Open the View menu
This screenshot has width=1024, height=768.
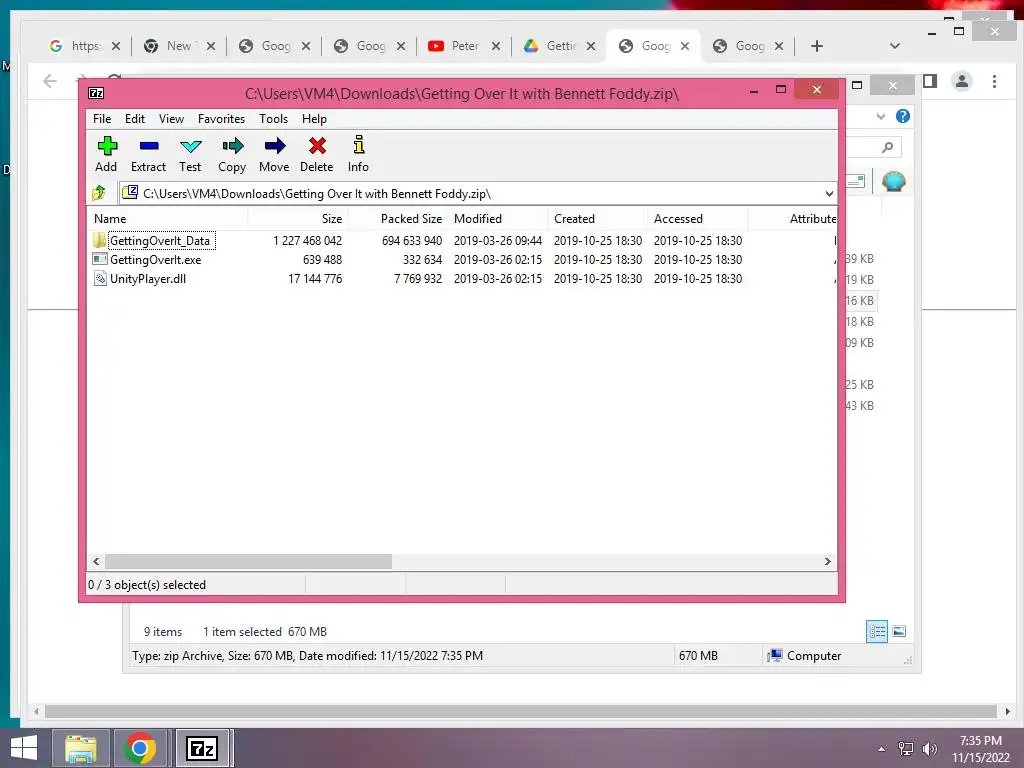pyautogui.click(x=171, y=119)
